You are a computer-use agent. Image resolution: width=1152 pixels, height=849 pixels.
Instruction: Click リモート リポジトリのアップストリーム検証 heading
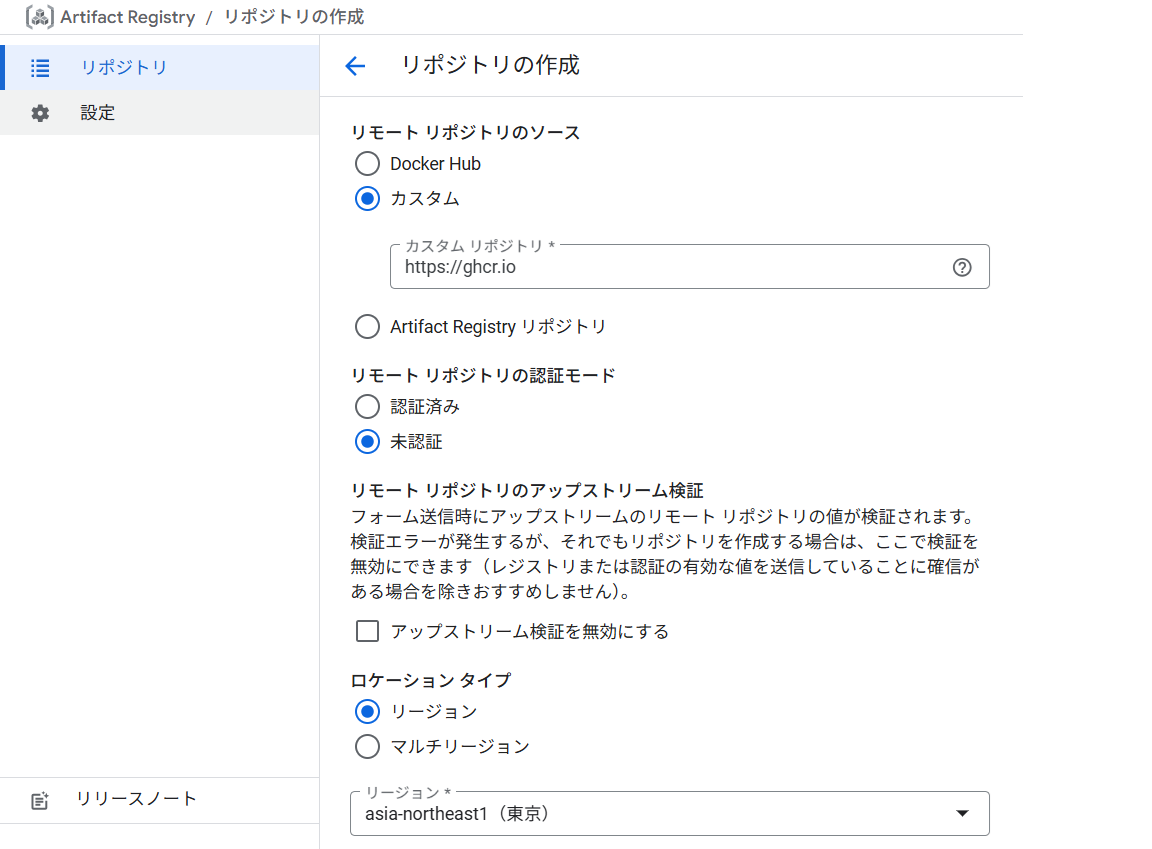527,490
